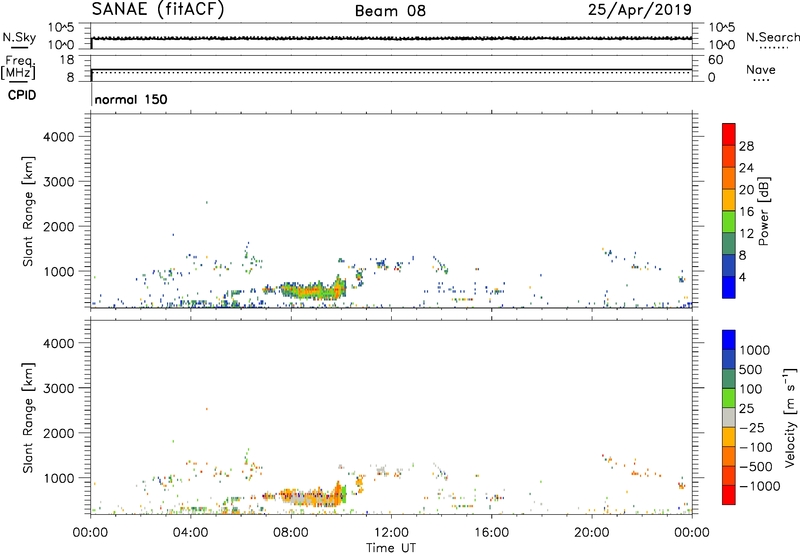Click the 'SANAE (fitACF)' plot title

pos(158,9)
